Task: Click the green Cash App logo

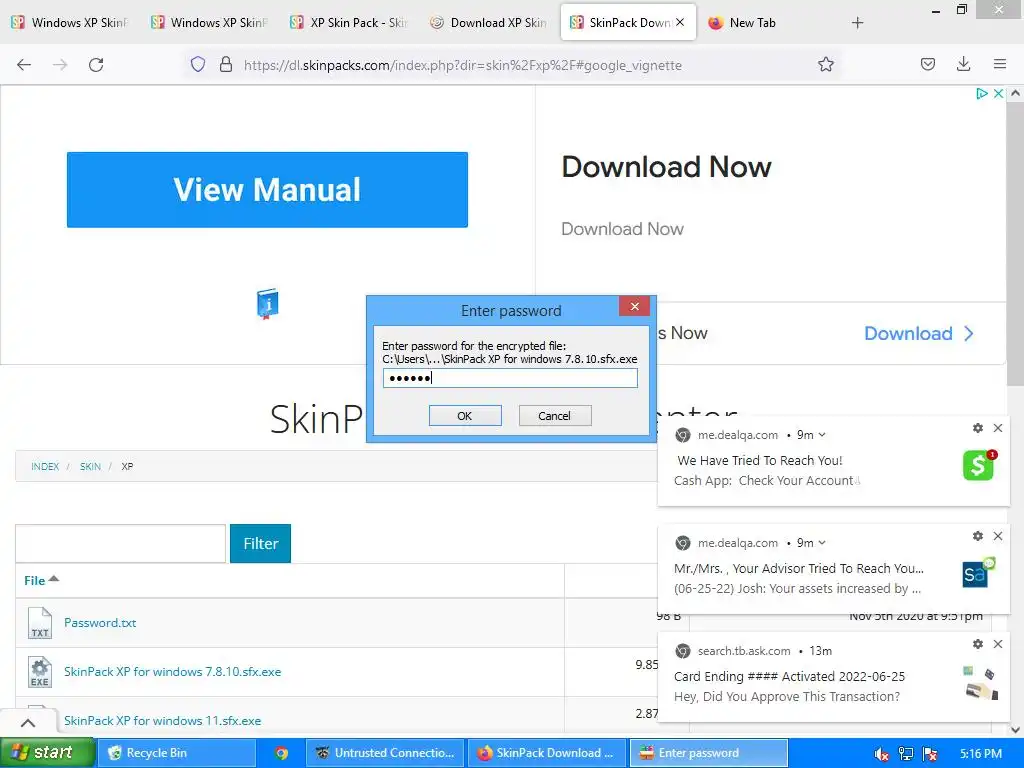Action: coord(978,465)
